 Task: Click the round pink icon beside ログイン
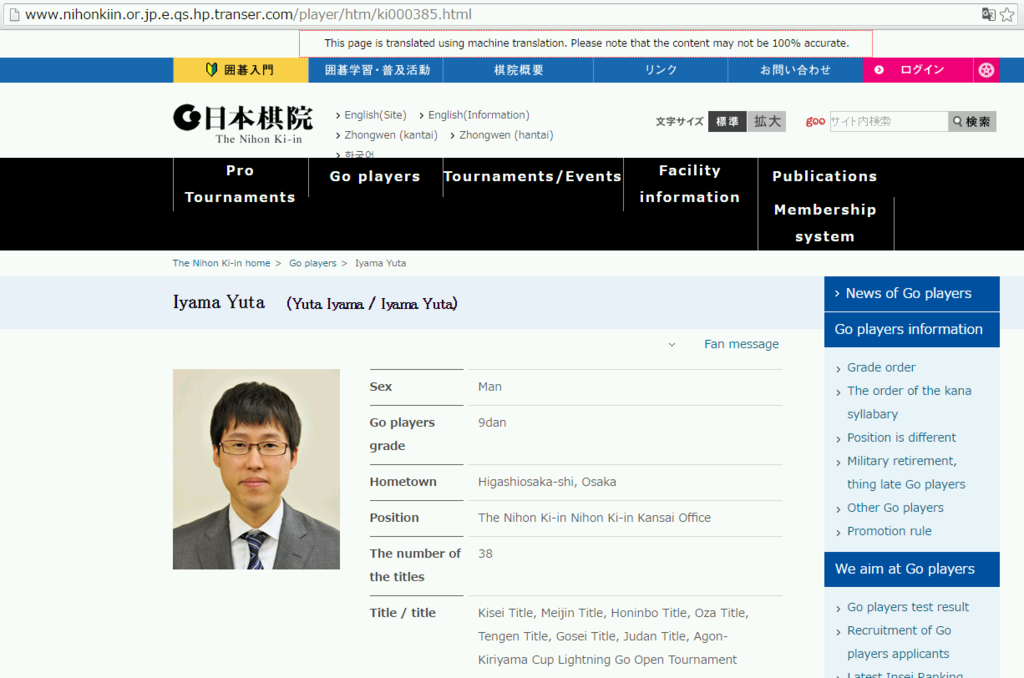986,70
